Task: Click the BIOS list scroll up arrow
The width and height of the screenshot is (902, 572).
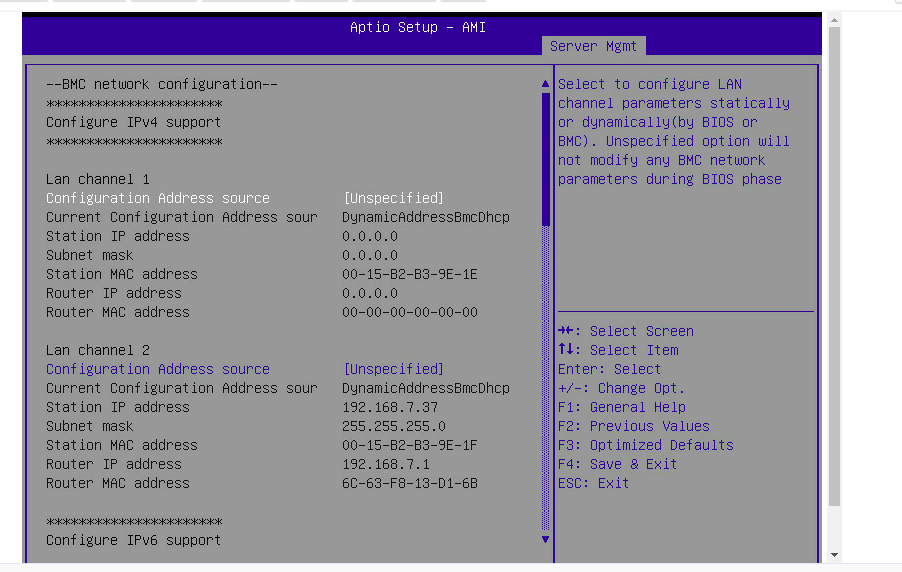Action: point(545,84)
